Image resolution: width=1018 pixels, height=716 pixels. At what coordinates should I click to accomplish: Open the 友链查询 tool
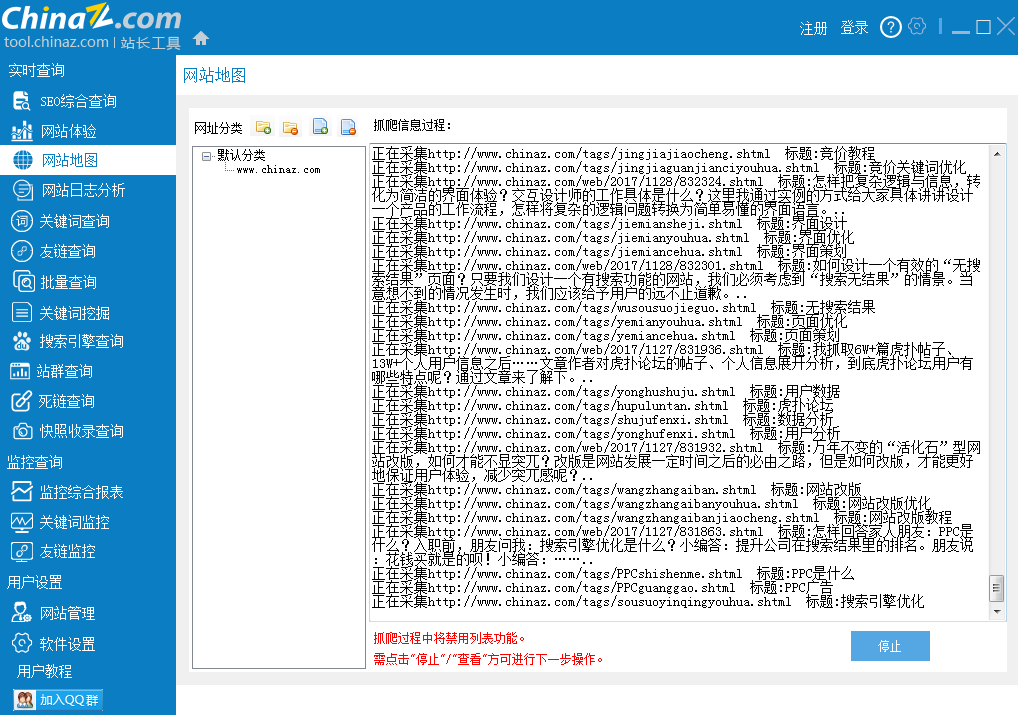54,251
